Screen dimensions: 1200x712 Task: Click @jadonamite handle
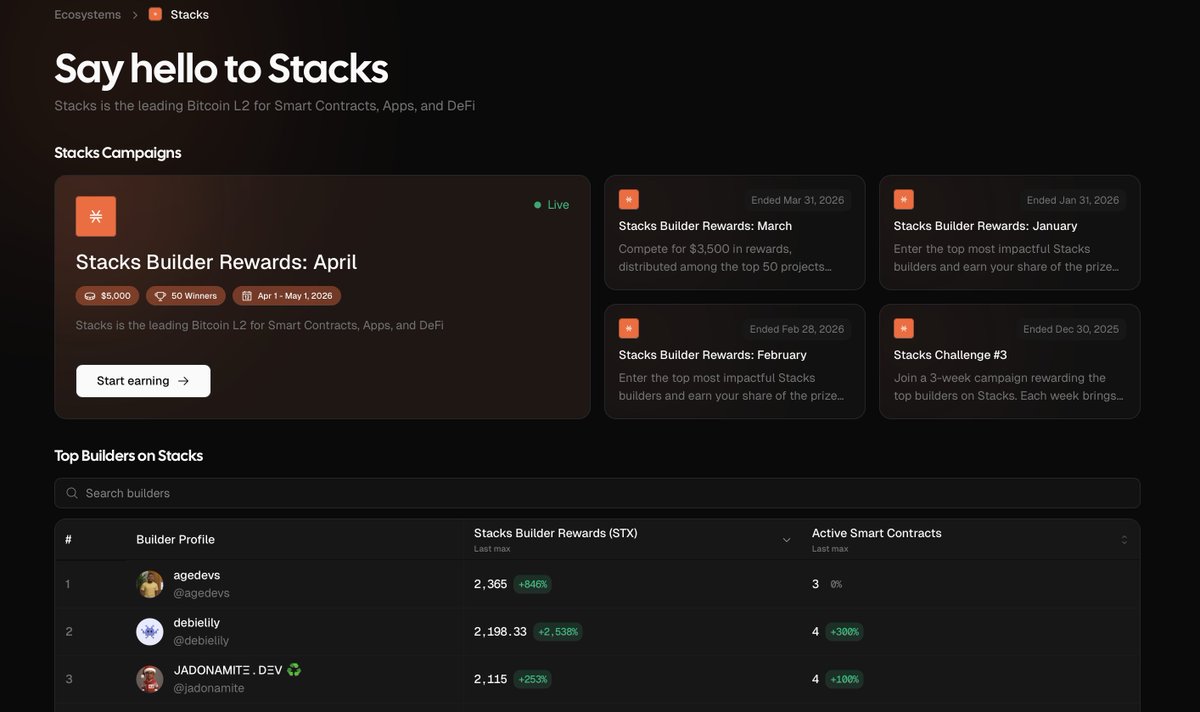point(209,688)
